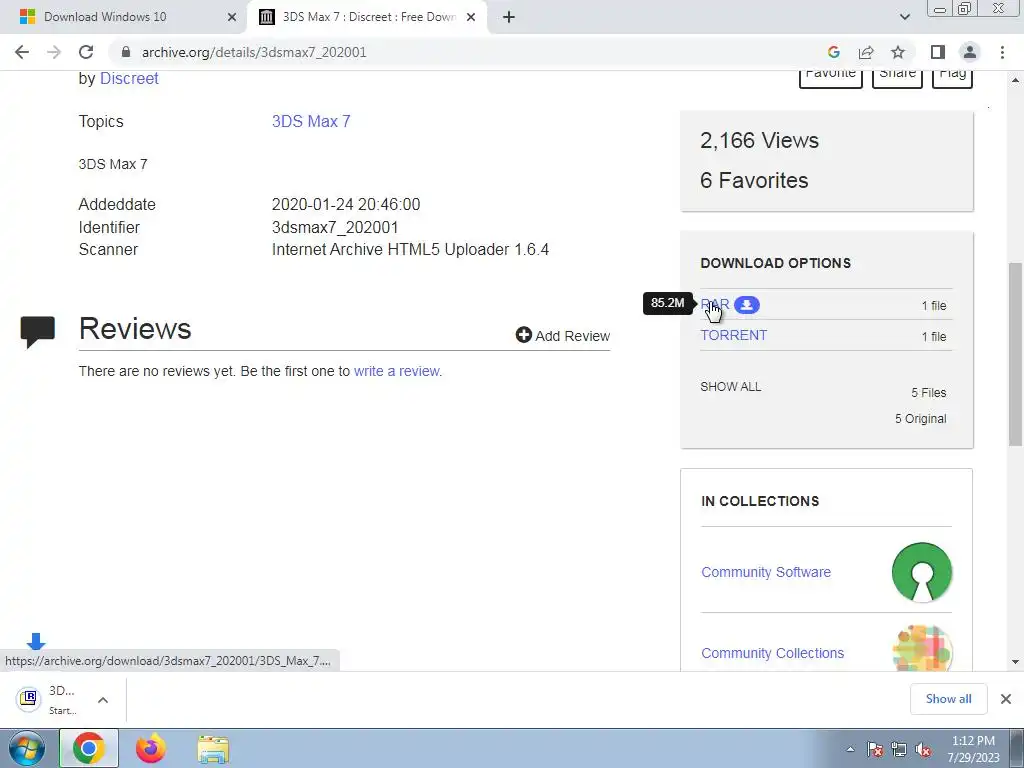Click the 6 Favorites text
1024x768 pixels.
click(x=754, y=180)
